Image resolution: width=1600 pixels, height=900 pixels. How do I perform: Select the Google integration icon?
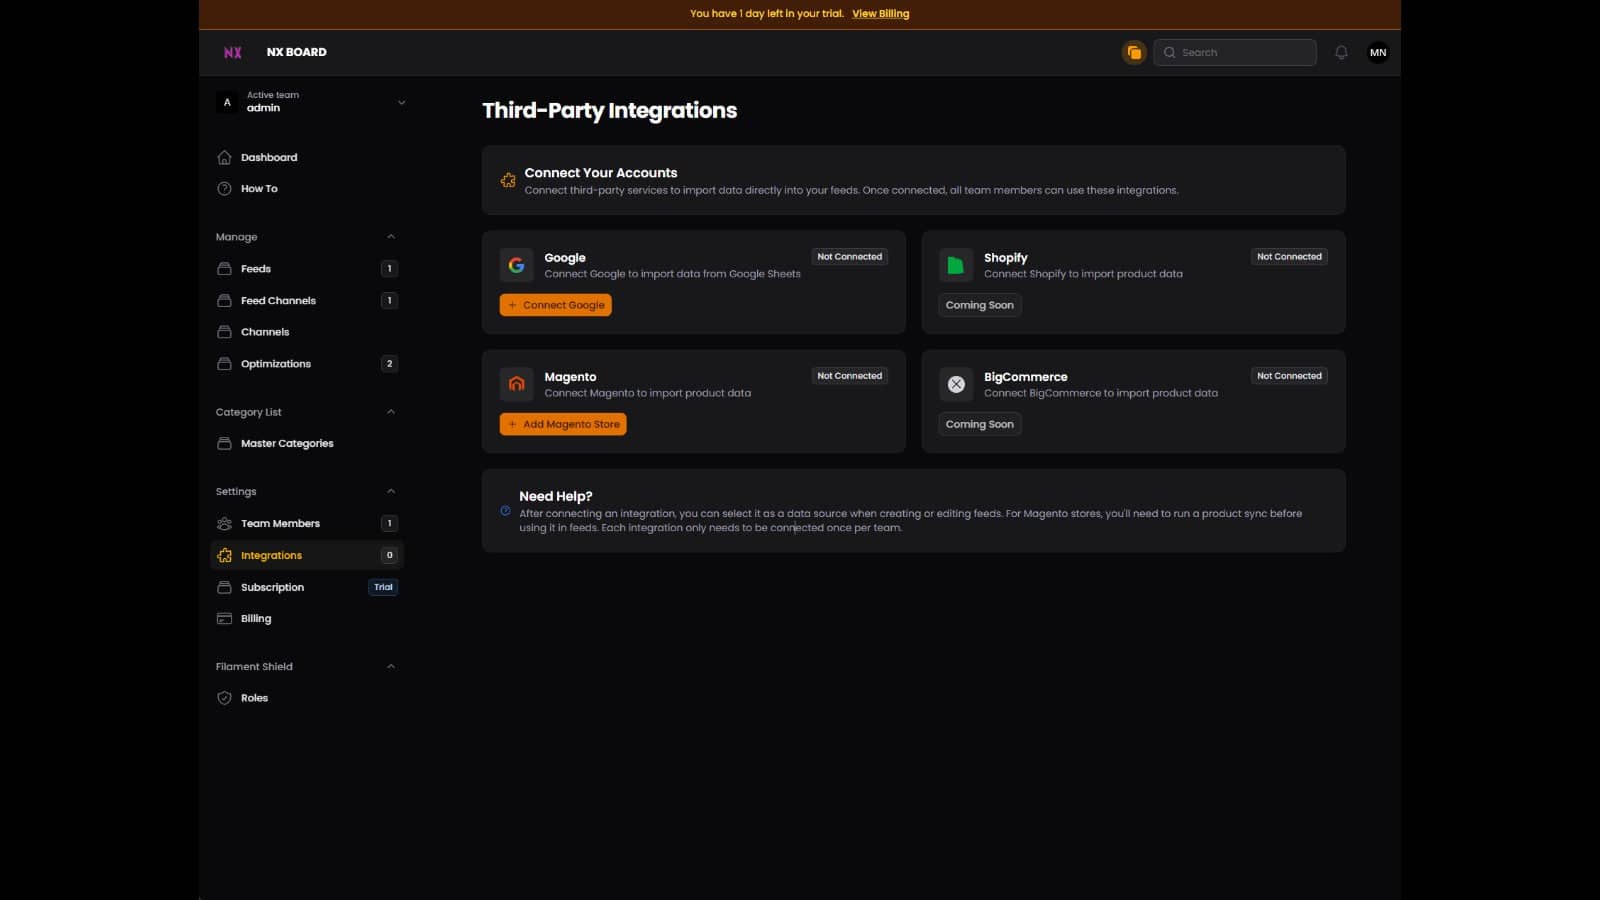[x=517, y=264]
